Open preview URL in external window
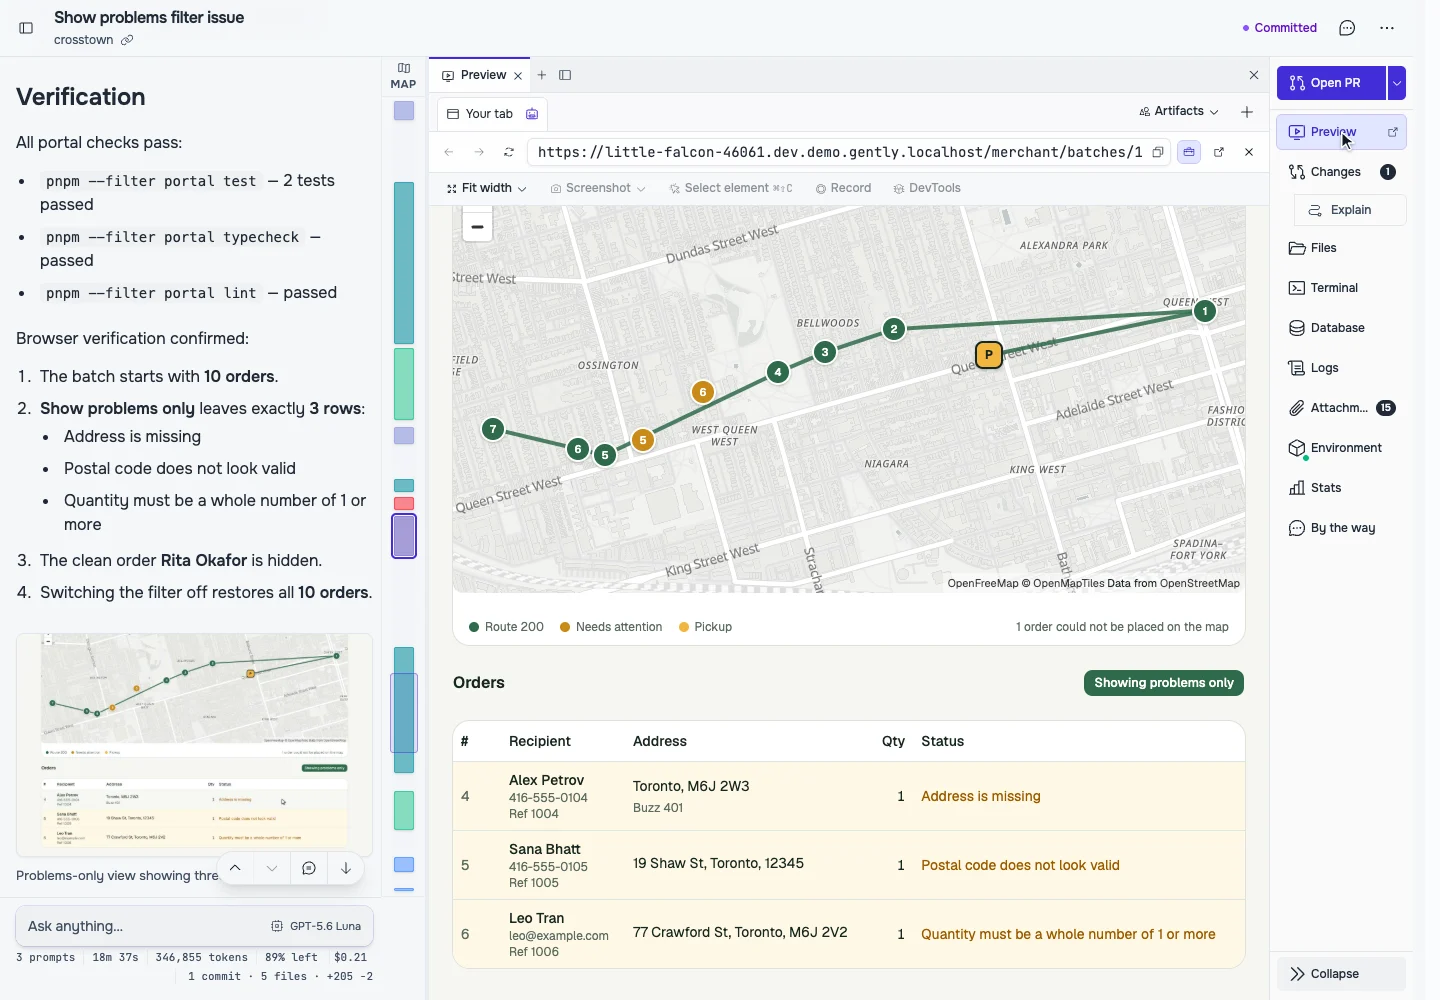Viewport: 1440px width, 1000px height. pos(1219,152)
